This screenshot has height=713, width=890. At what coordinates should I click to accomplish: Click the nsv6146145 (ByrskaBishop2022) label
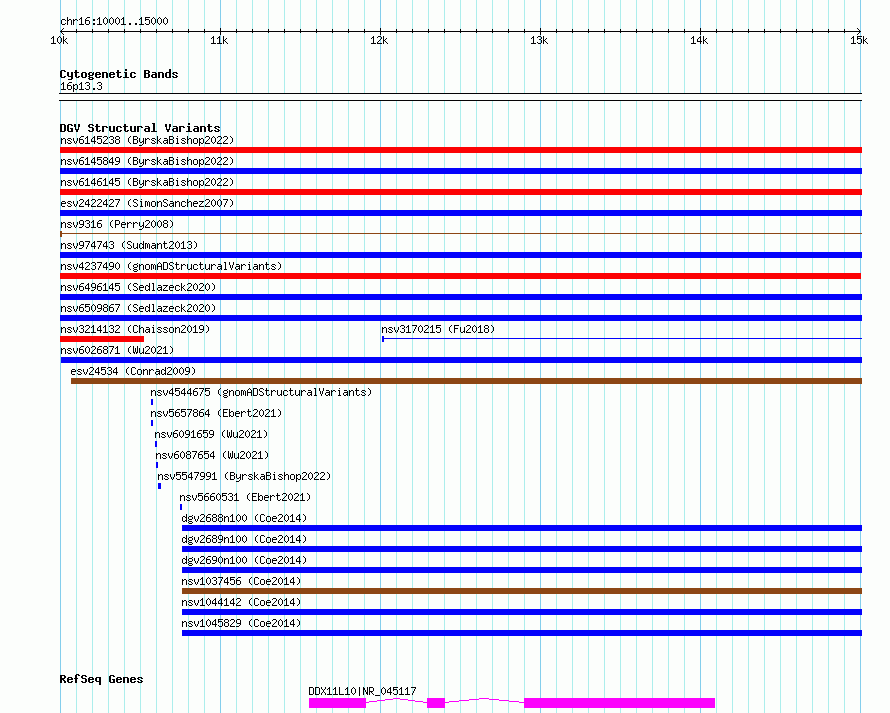point(147,182)
